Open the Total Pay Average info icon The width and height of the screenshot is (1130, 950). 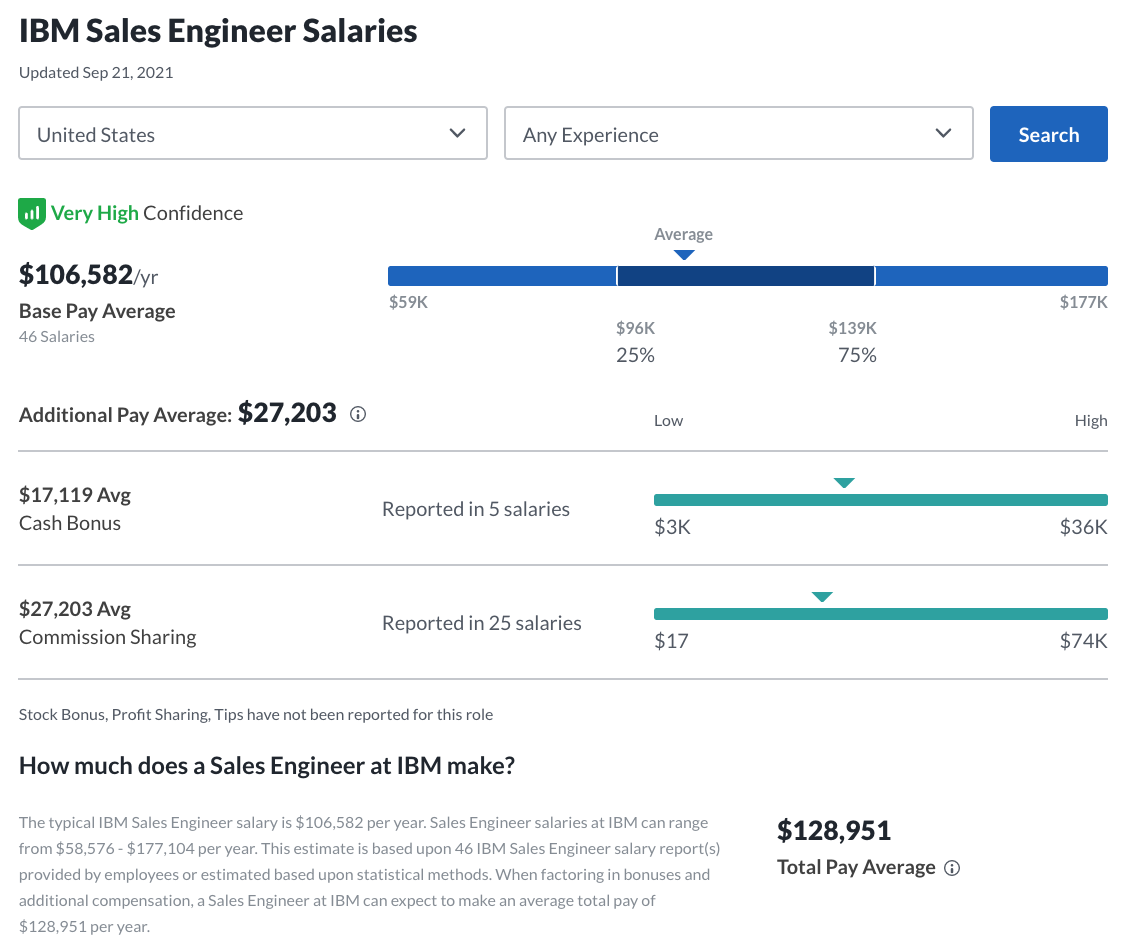952,868
